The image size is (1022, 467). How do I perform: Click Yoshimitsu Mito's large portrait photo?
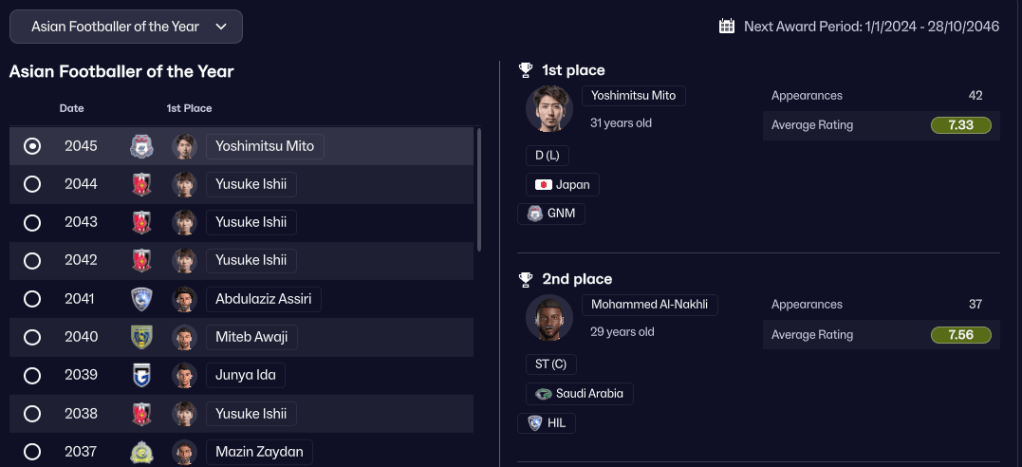[x=549, y=109]
